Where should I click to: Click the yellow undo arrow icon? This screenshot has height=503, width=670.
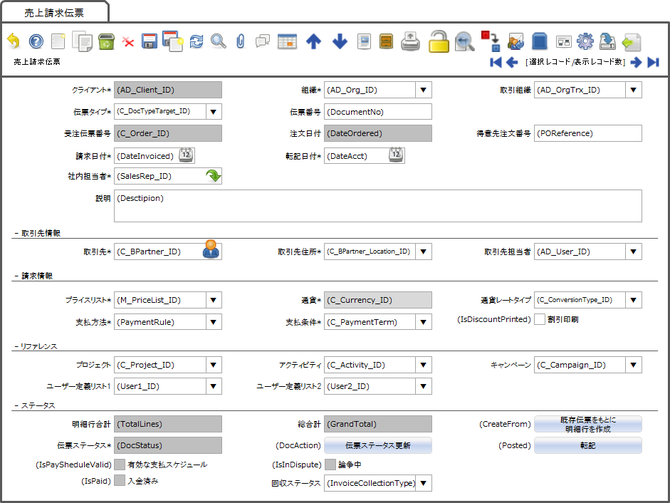[14, 41]
